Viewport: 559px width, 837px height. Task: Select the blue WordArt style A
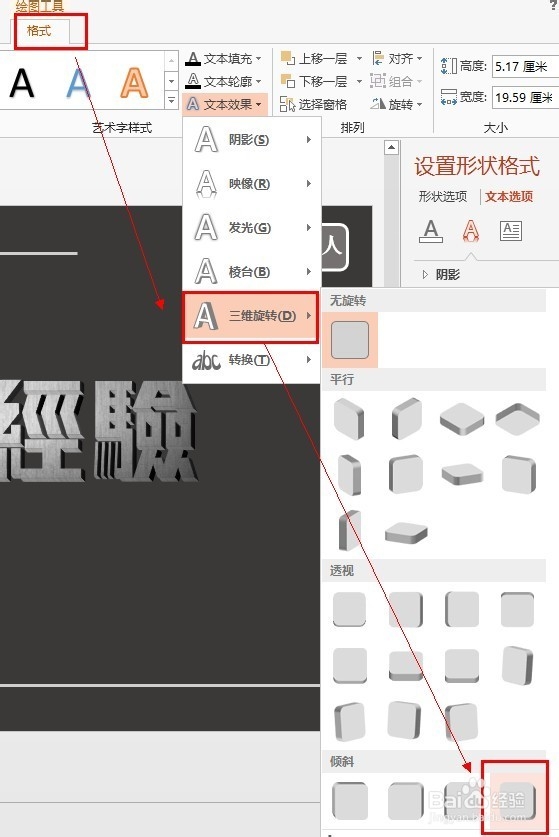click(x=78, y=83)
